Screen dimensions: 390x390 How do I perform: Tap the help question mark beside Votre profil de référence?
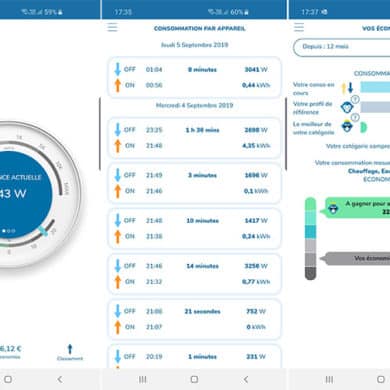point(355,99)
